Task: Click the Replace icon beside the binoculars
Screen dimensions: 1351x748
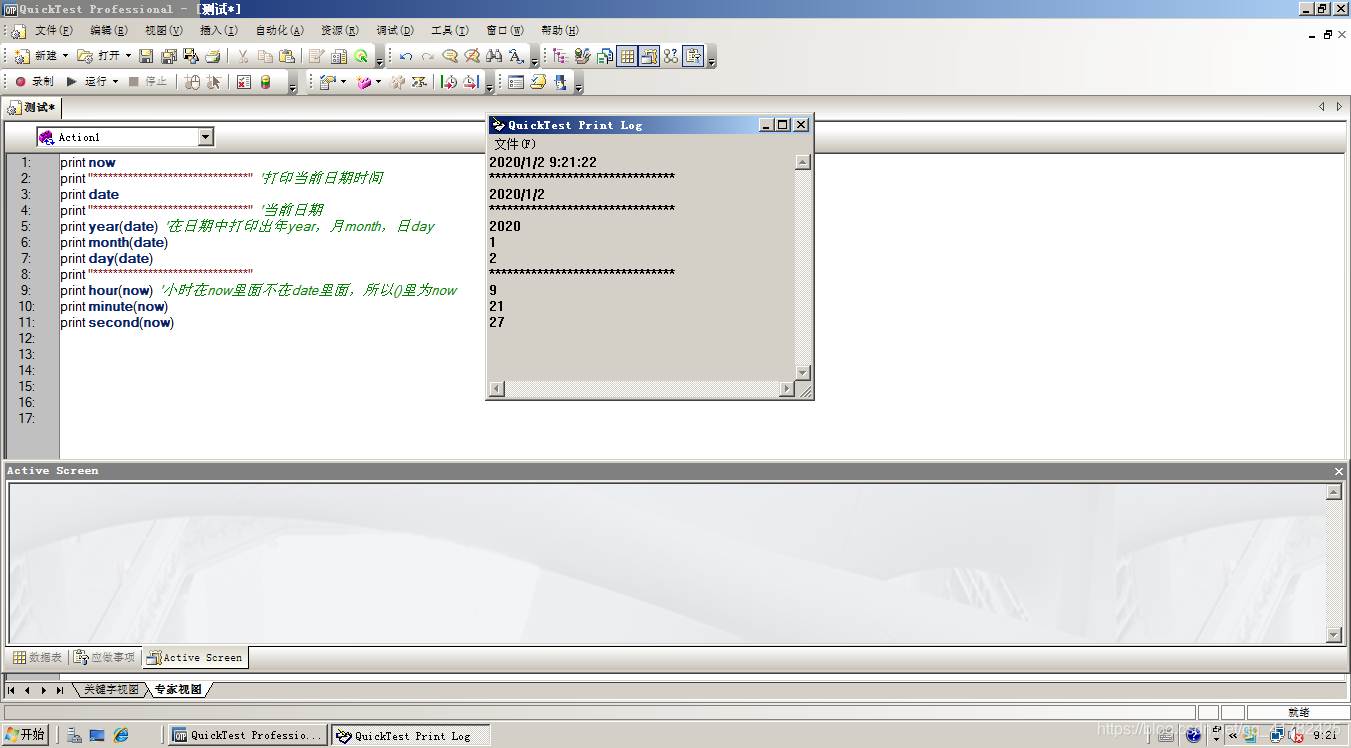Action: pyautogui.click(x=516, y=56)
